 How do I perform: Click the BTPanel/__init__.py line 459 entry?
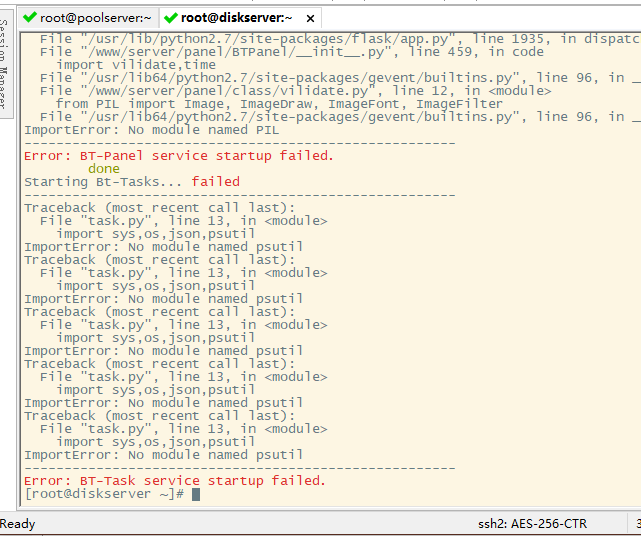pos(292,52)
